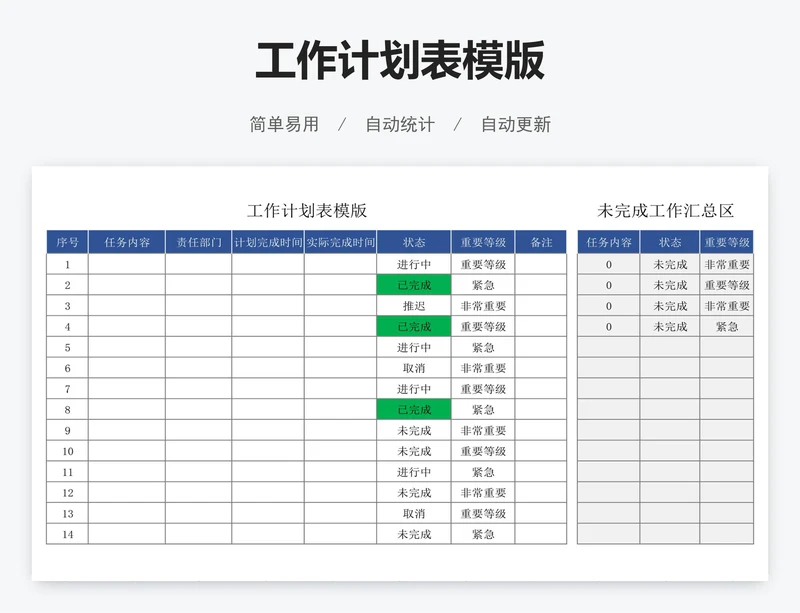Open the 进行中 status cell in row 1
800x613 pixels.
pyautogui.click(x=414, y=265)
